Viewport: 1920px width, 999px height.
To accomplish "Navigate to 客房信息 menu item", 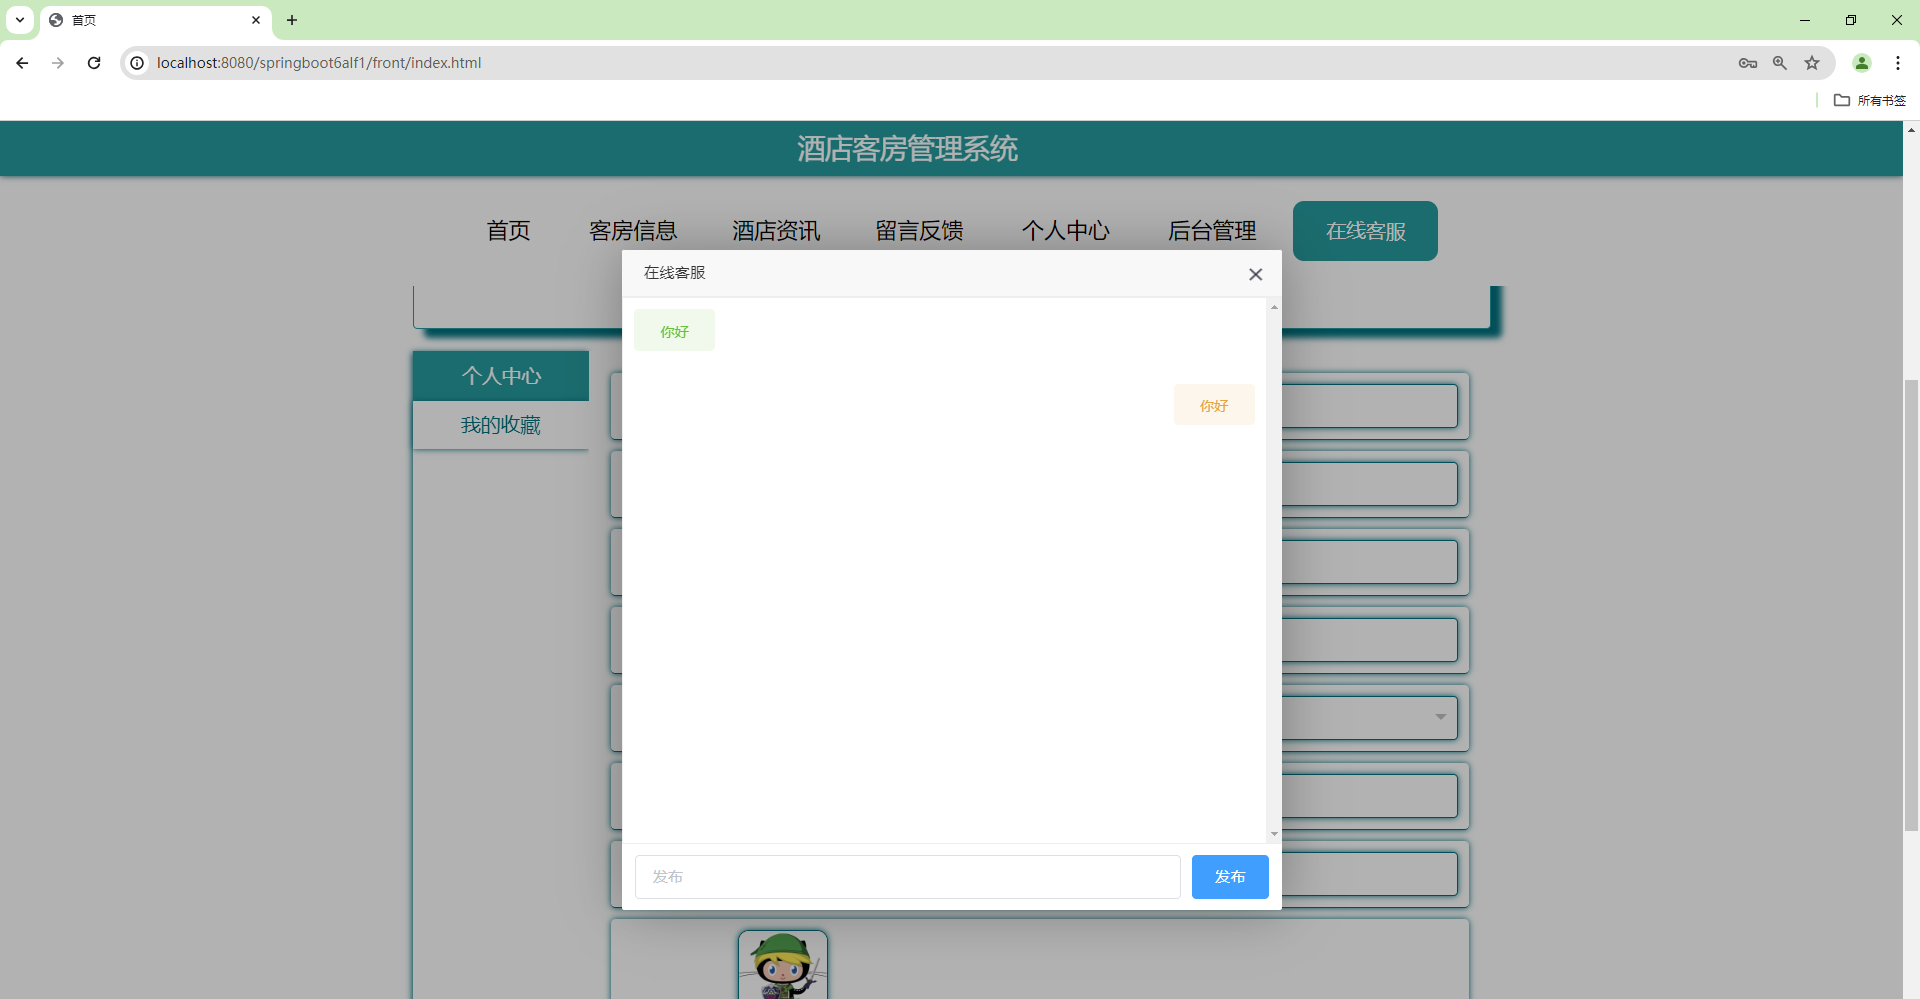I will [633, 231].
